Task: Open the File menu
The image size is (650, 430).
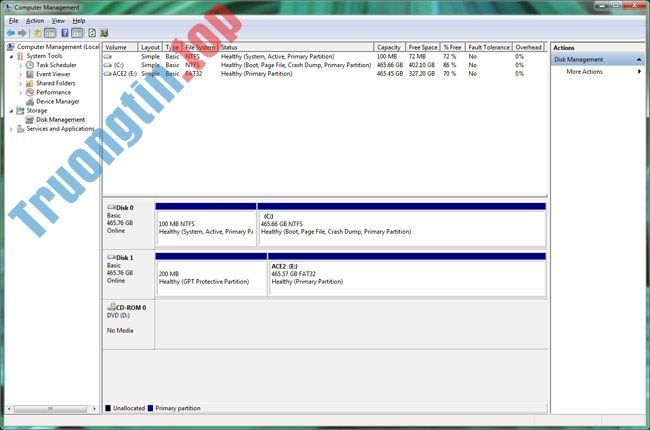Action: pos(13,21)
